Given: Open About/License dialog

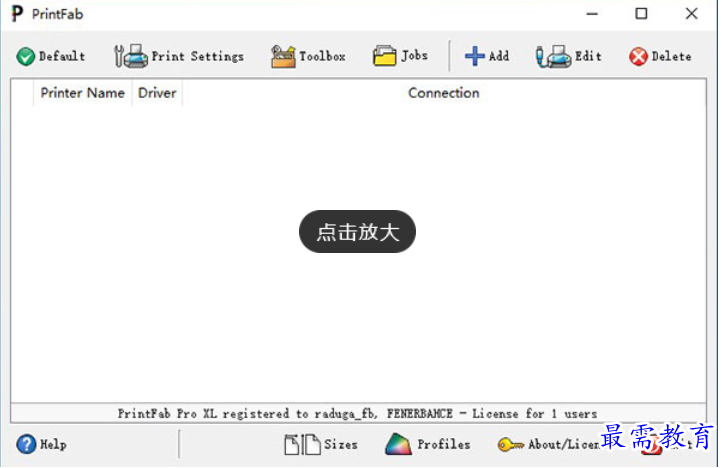Looking at the screenshot, I should 548,445.
